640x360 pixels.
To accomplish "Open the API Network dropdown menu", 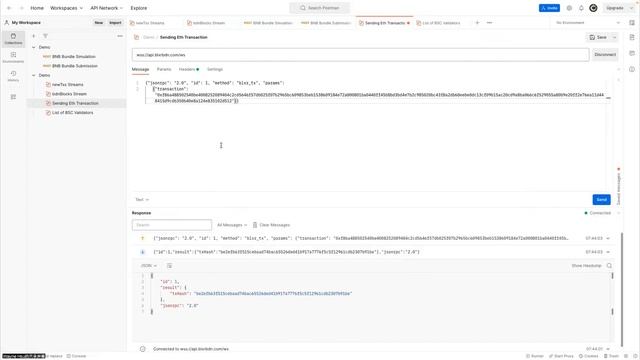I will [x=107, y=8].
